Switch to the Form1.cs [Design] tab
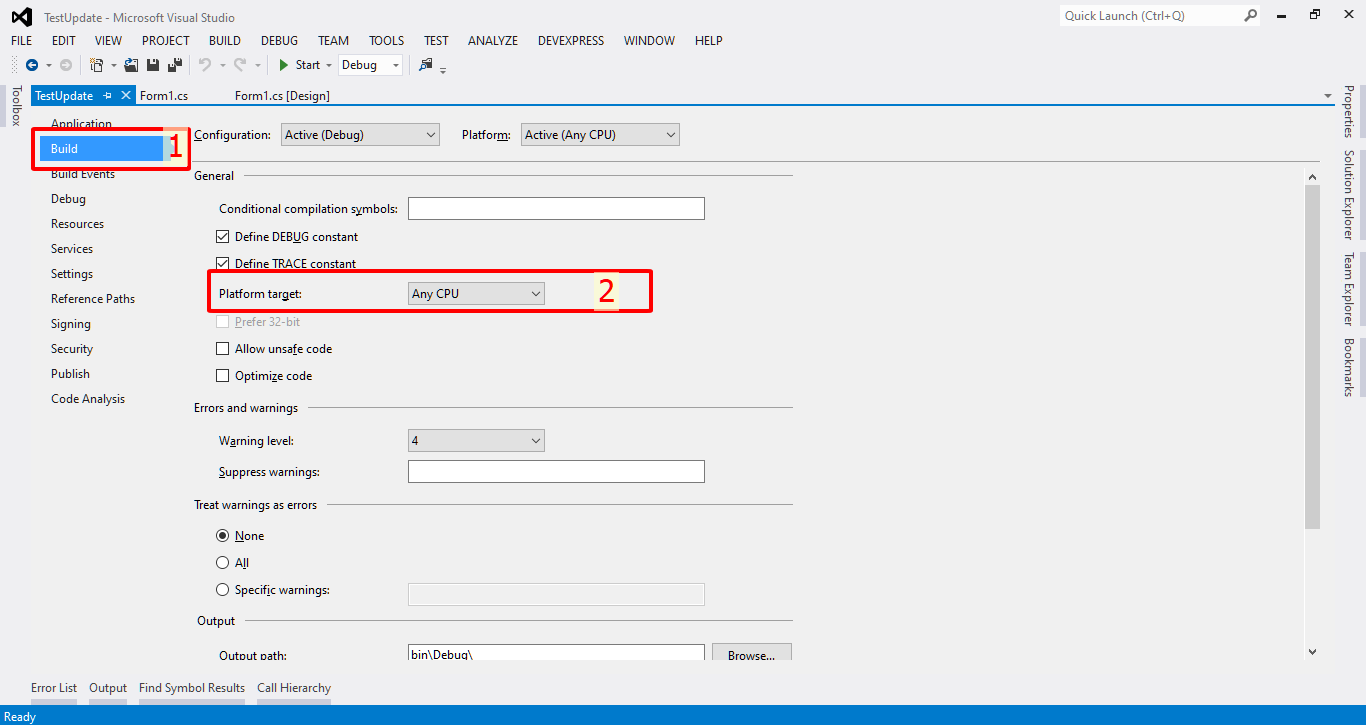 point(282,96)
